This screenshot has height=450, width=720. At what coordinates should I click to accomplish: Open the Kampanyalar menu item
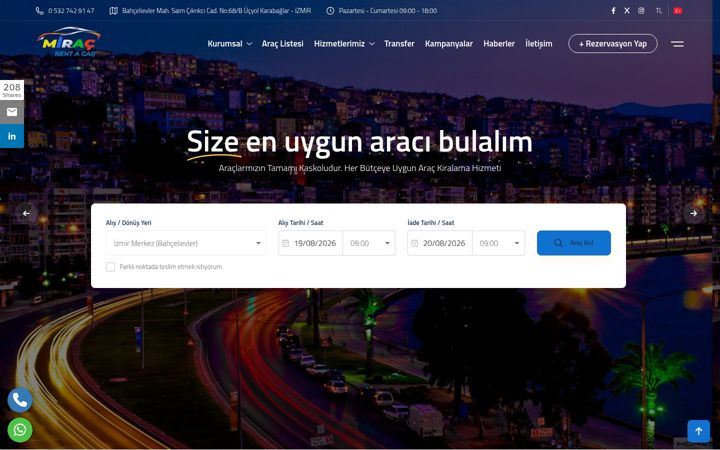(449, 44)
